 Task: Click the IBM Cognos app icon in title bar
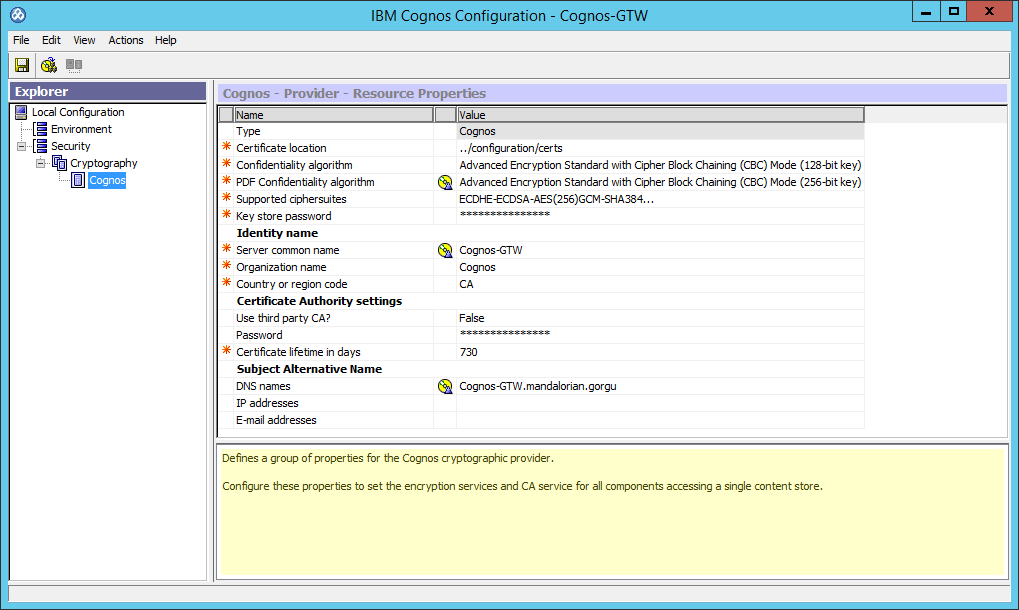[18, 14]
